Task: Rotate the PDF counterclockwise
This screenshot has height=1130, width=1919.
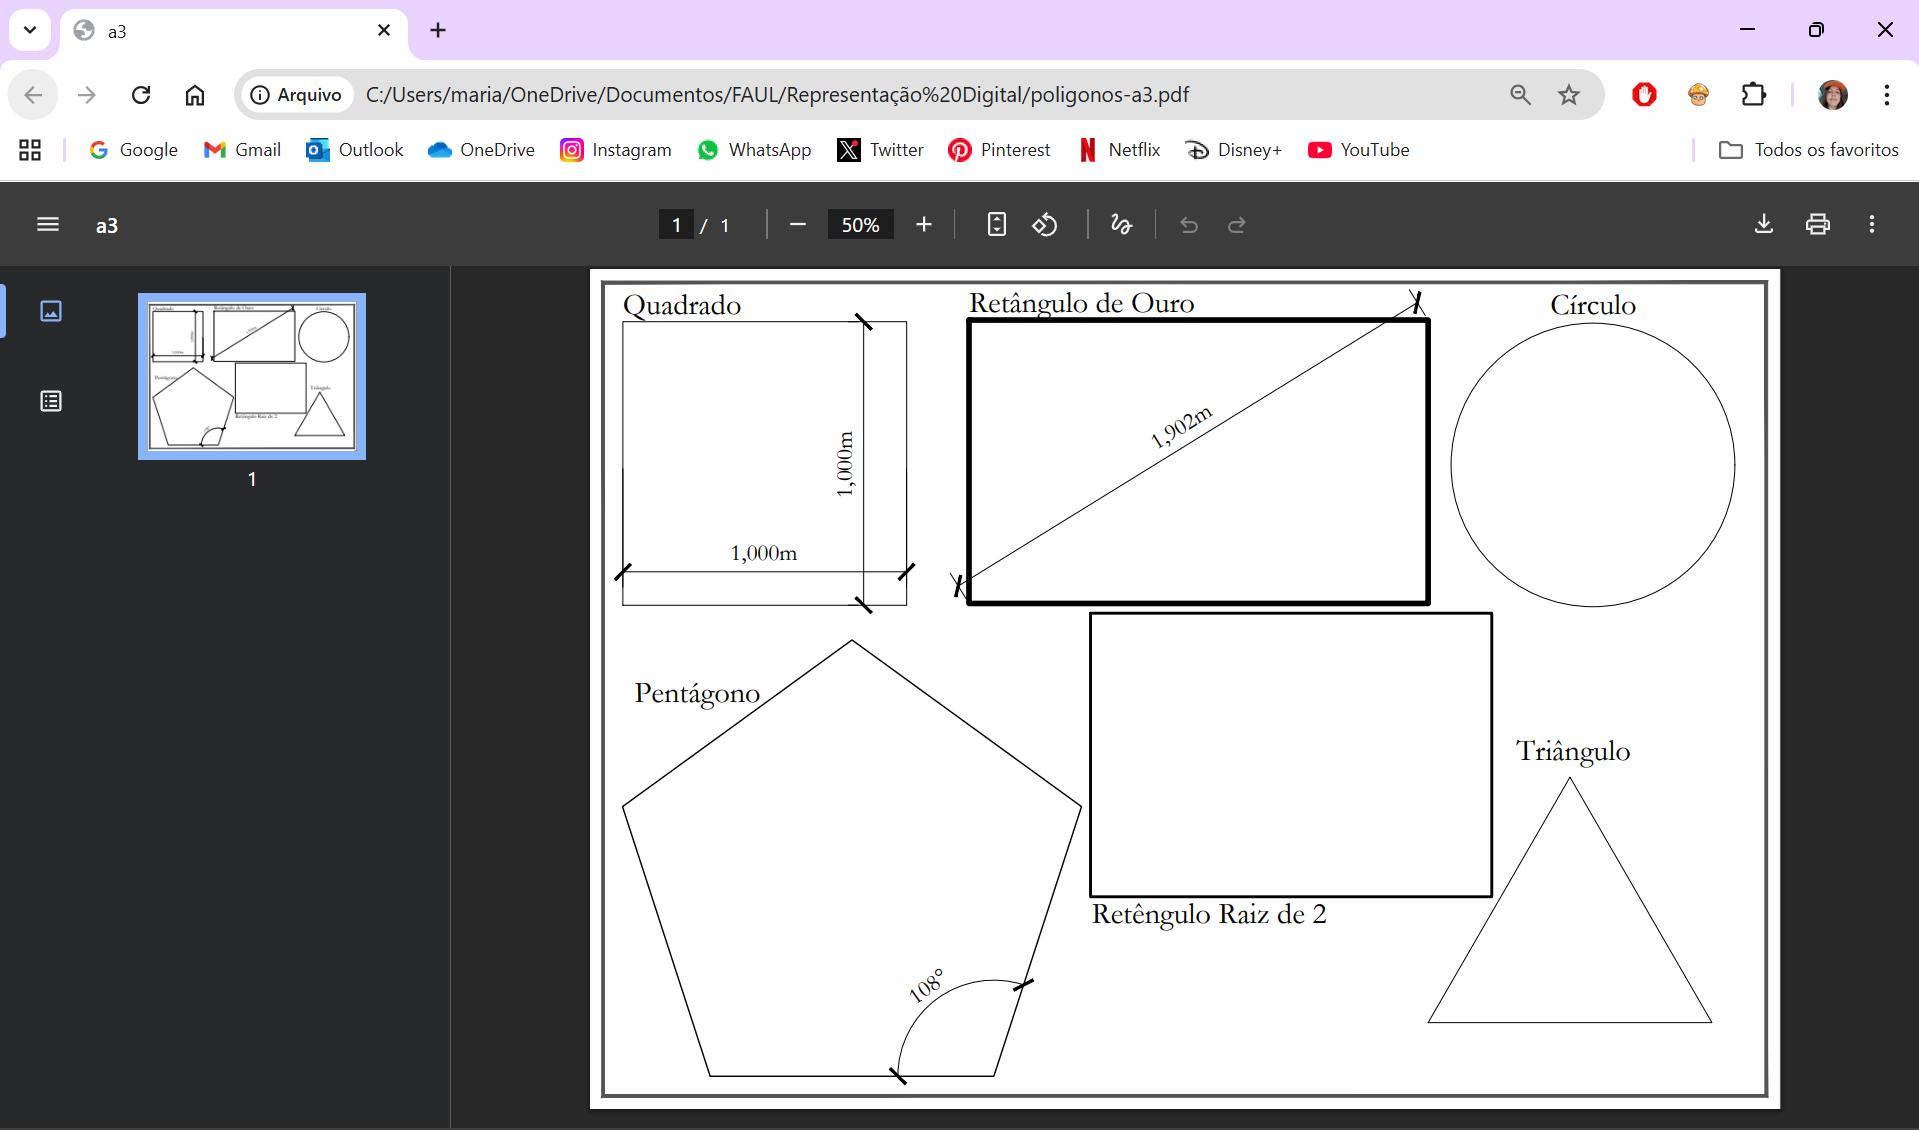Action: [x=1045, y=225]
